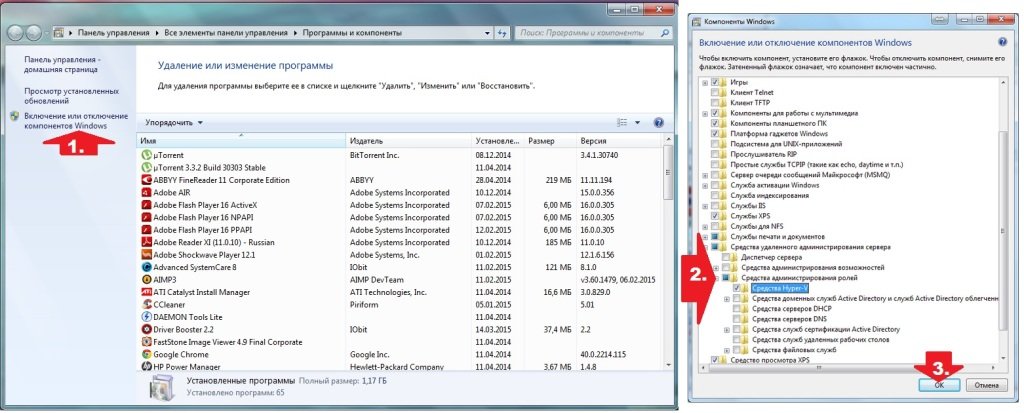1024x413 pixels.
Task: Expand the Игры tree node
Action: click(705, 82)
